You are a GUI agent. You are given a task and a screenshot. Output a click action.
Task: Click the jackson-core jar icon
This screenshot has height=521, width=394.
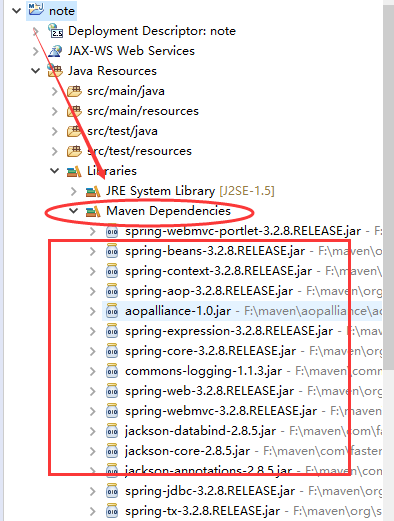[x=112, y=451]
